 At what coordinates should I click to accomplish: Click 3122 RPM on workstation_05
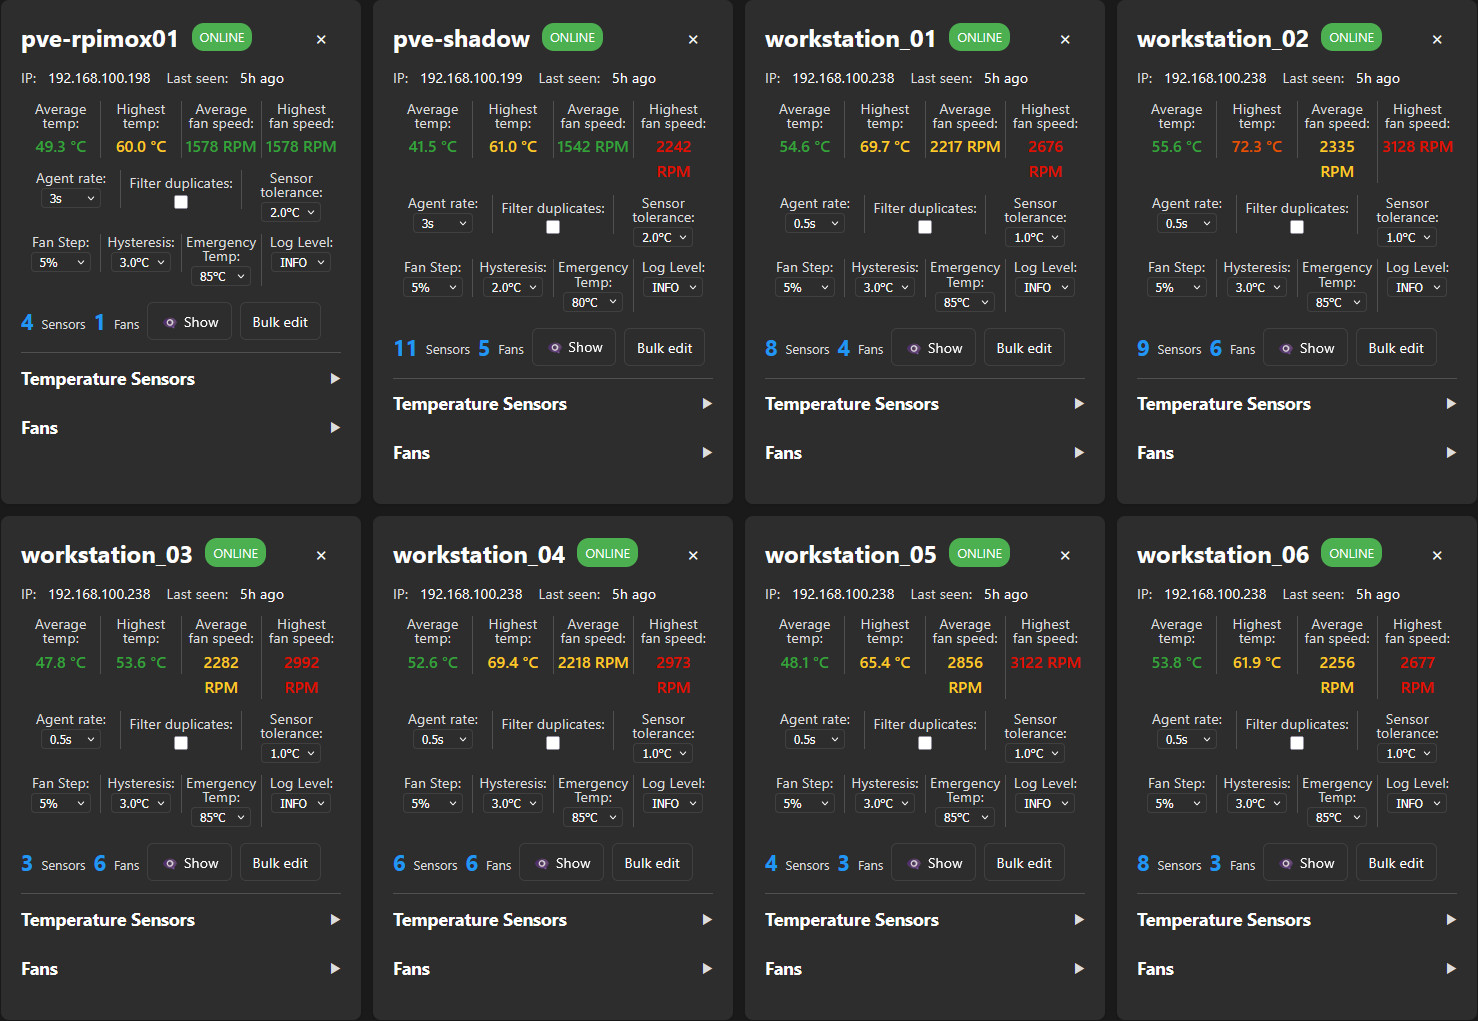[1045, 663]
